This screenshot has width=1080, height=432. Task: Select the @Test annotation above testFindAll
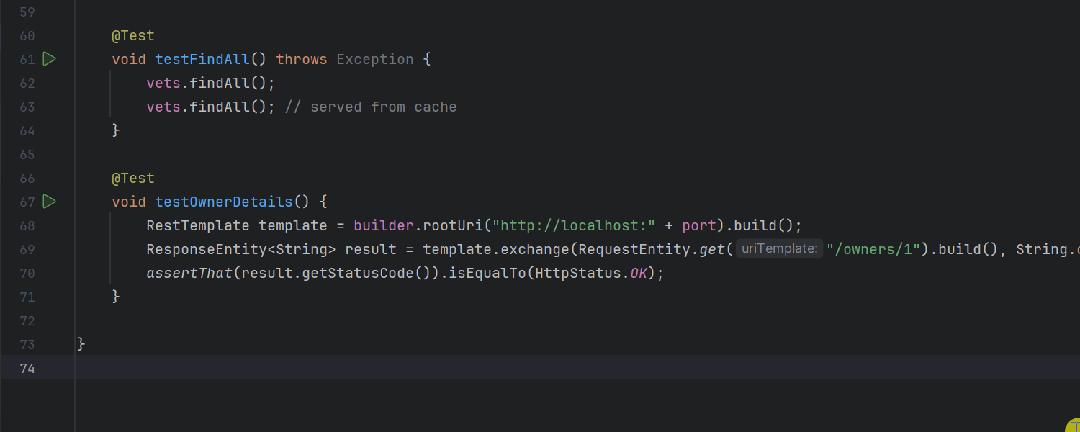(x=133, y=36)
